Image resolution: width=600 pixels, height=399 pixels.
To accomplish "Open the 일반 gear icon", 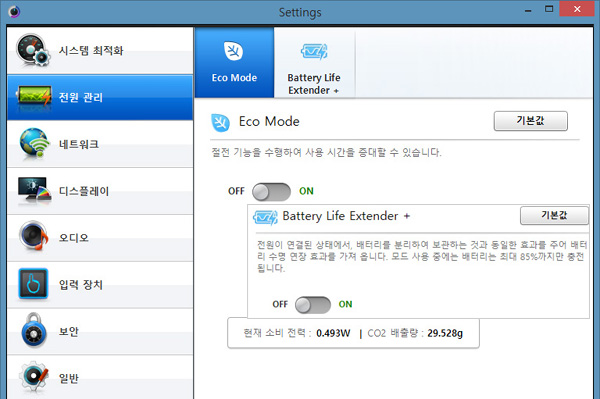I will click(34, 377).
